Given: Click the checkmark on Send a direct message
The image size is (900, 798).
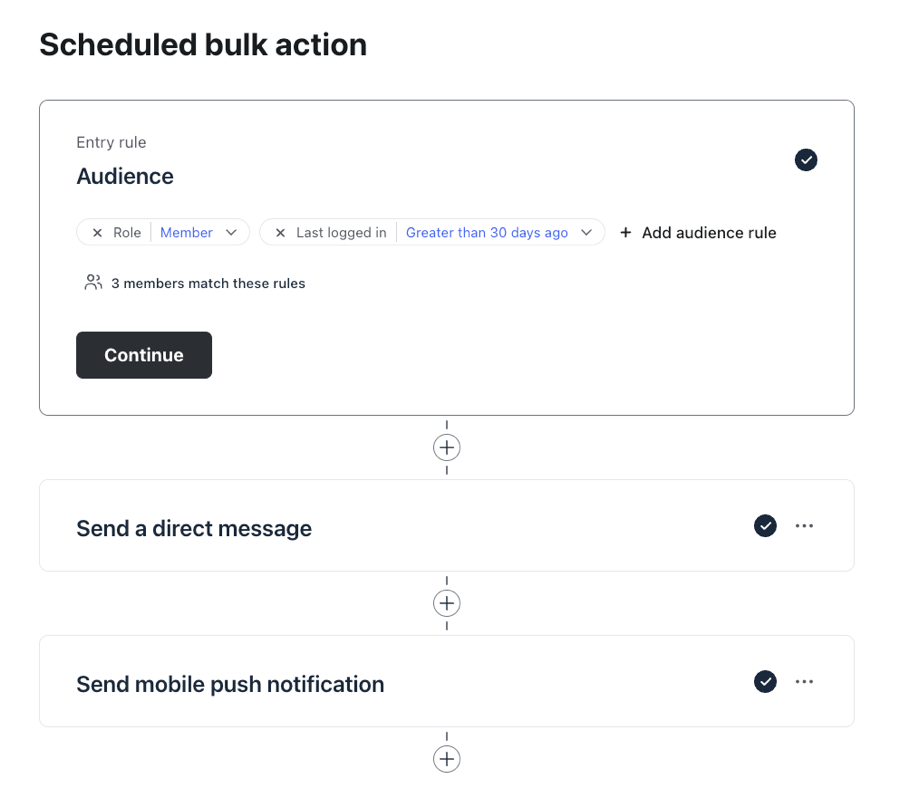Looking at the screenshot, I should click(765, 526).
